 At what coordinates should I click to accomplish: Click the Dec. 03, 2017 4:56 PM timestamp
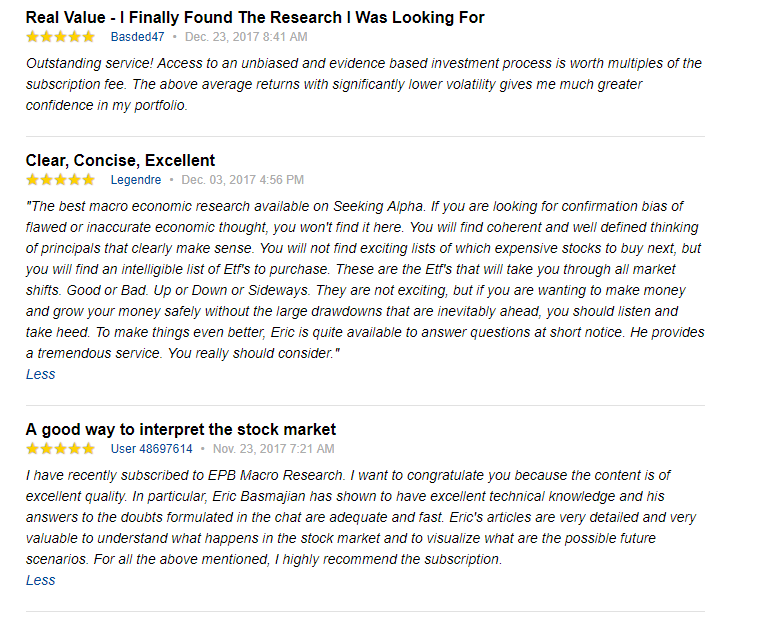click(243, 180)
